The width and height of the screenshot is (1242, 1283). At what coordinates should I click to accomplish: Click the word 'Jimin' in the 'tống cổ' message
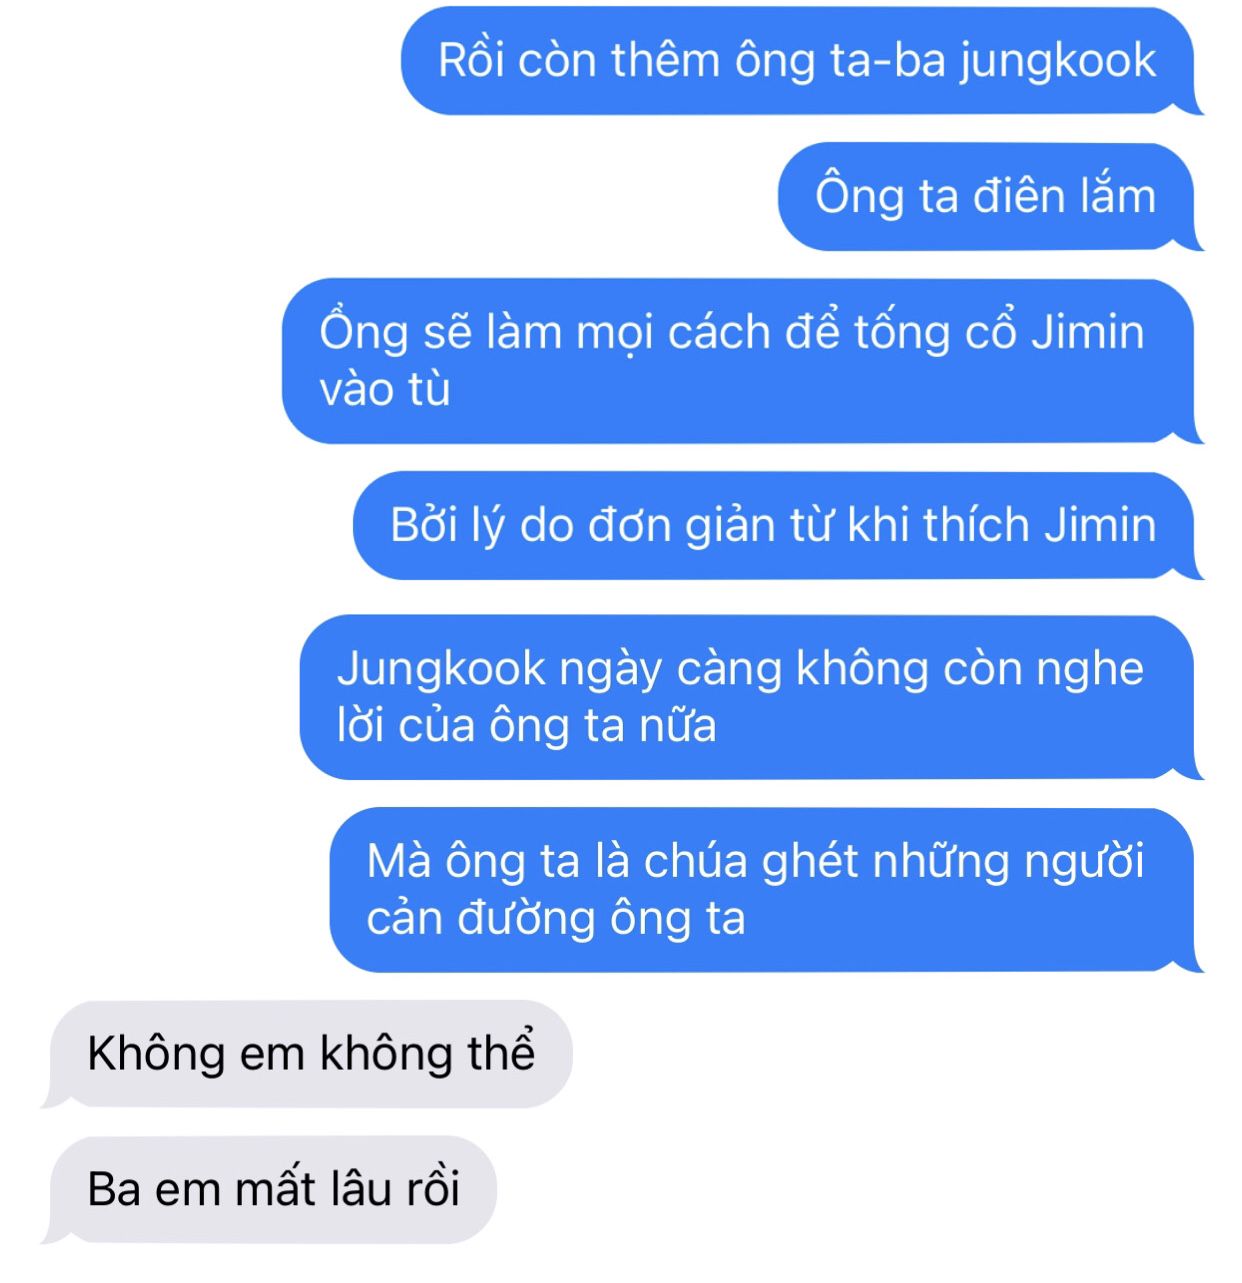1088,332
